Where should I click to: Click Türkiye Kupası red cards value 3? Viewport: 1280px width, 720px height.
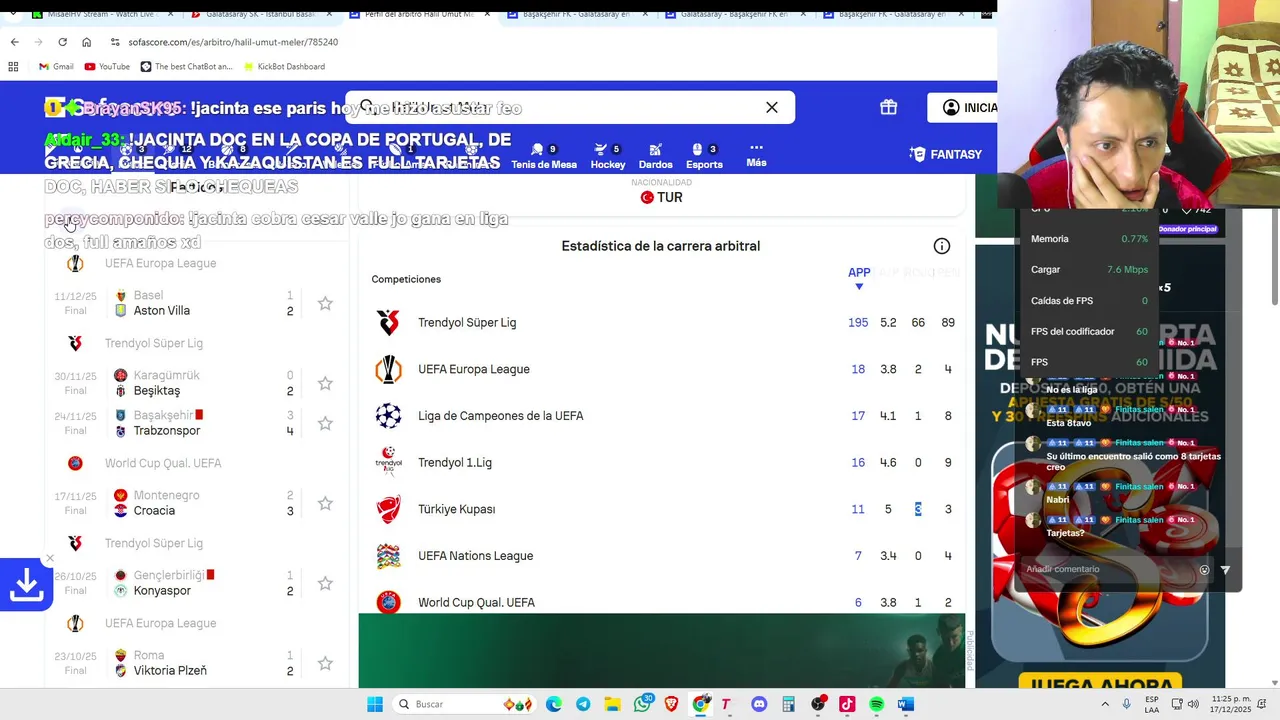(918, 509)
